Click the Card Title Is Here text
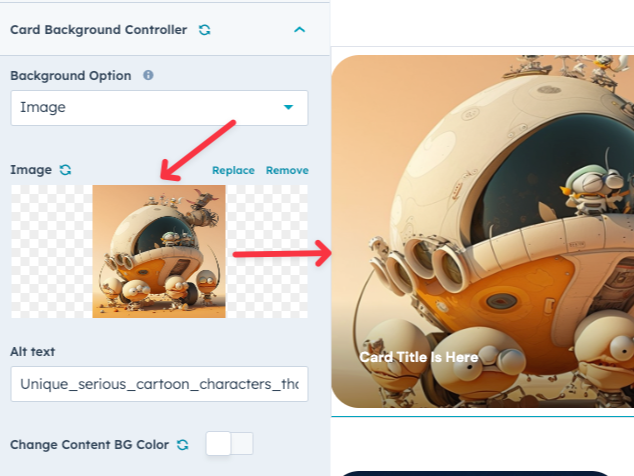The height and width of the screenshot is (476, 634). [419, 357]
